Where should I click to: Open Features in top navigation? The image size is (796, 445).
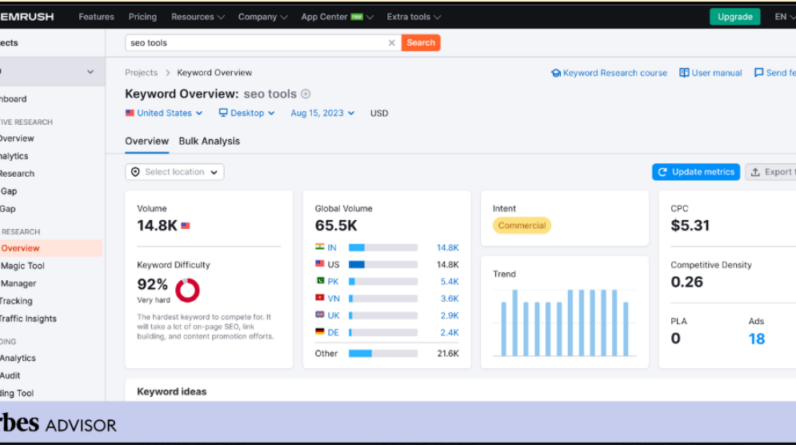coord(96,17)
